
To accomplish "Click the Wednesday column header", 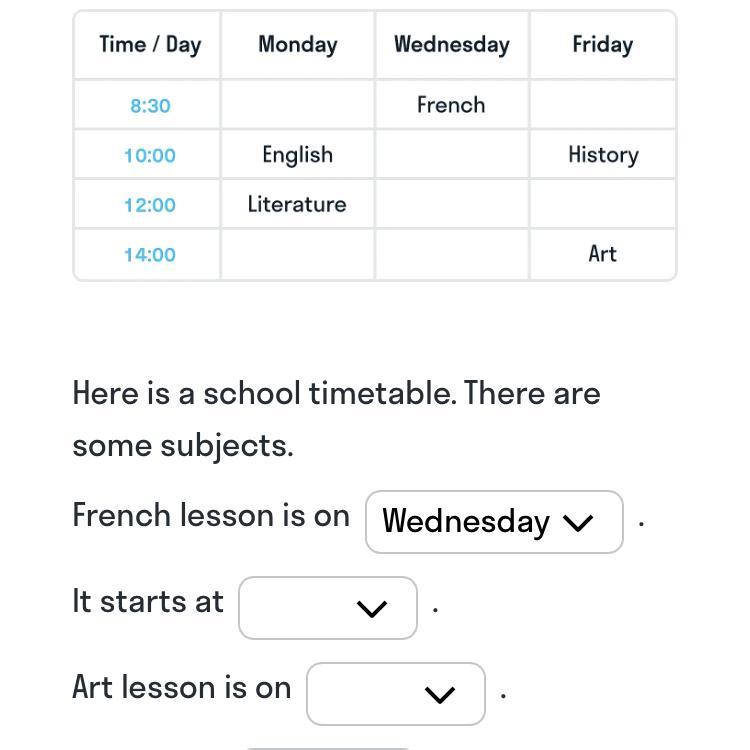I will pos(452,45).
